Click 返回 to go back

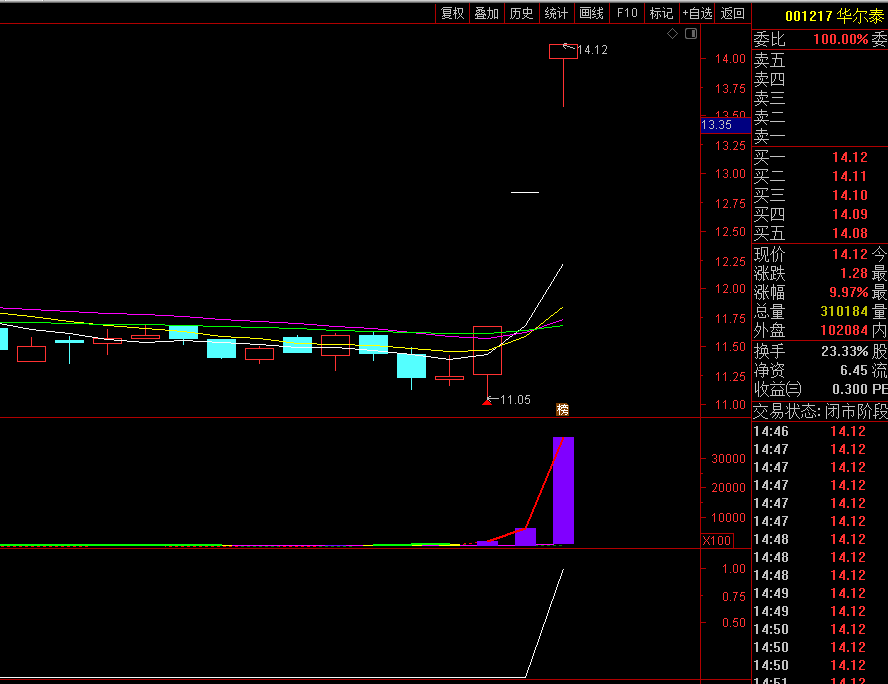point(732,14)
